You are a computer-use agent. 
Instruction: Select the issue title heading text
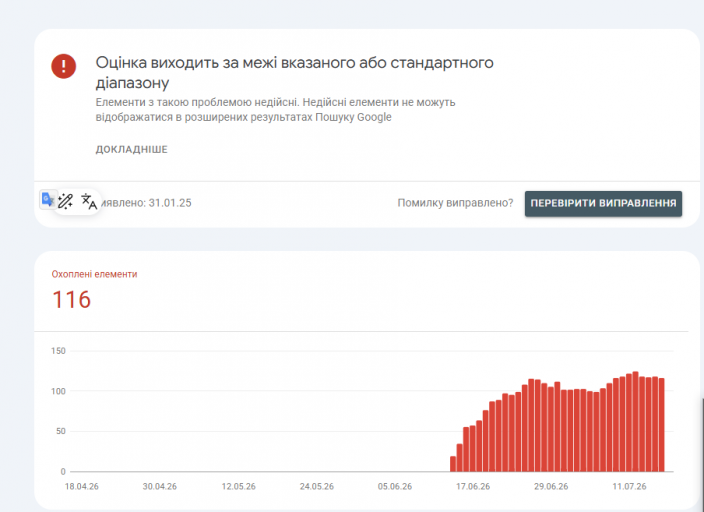(x=294, y=72)
